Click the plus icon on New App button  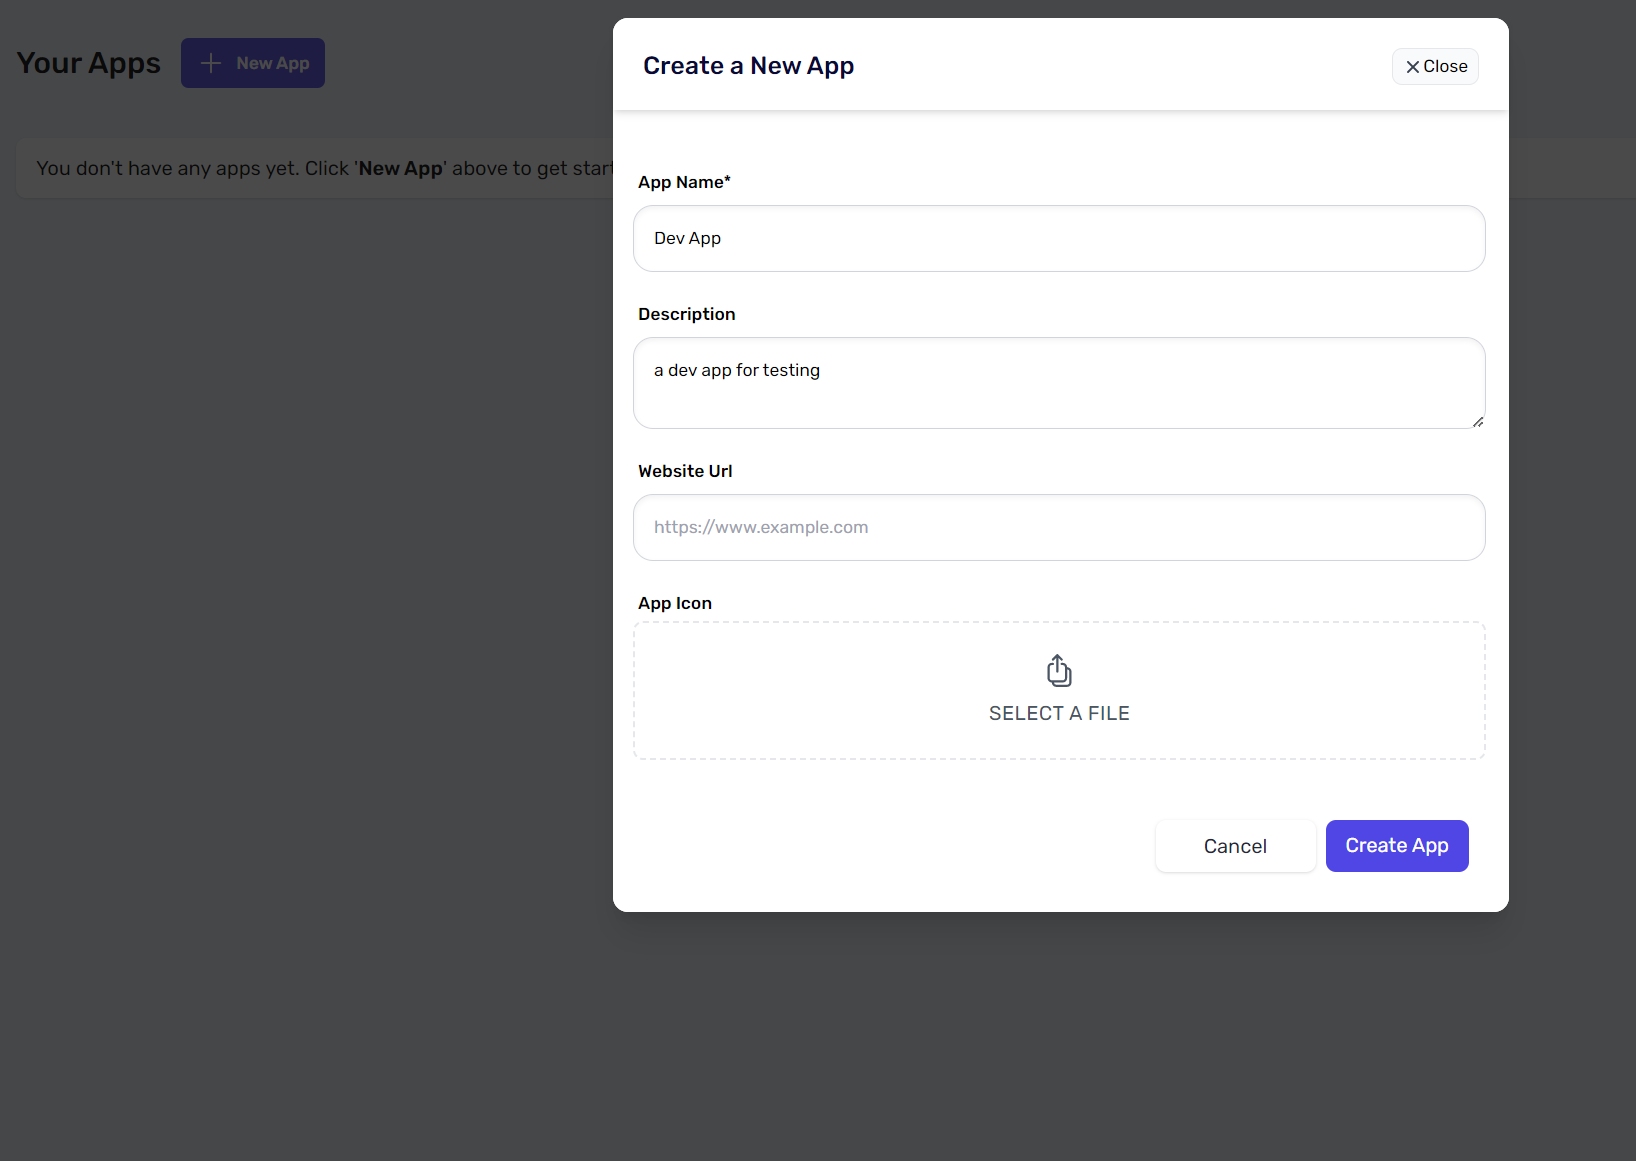tap(211, 63)
